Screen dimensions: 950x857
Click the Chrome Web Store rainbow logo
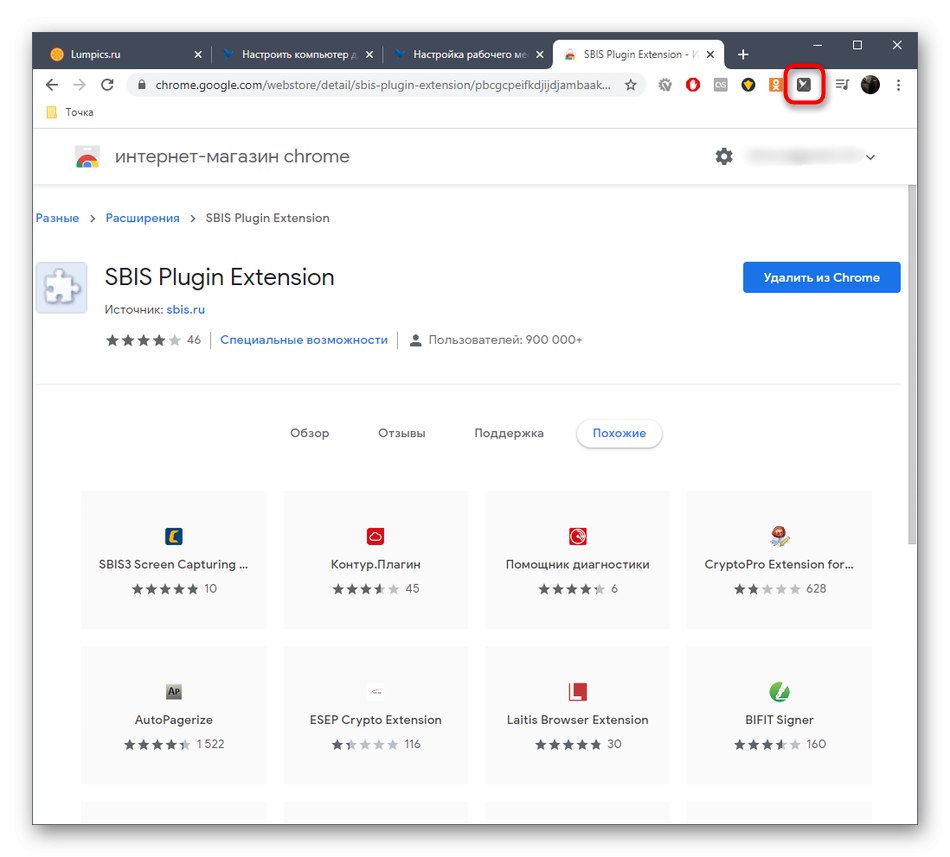tap(87, 157)
